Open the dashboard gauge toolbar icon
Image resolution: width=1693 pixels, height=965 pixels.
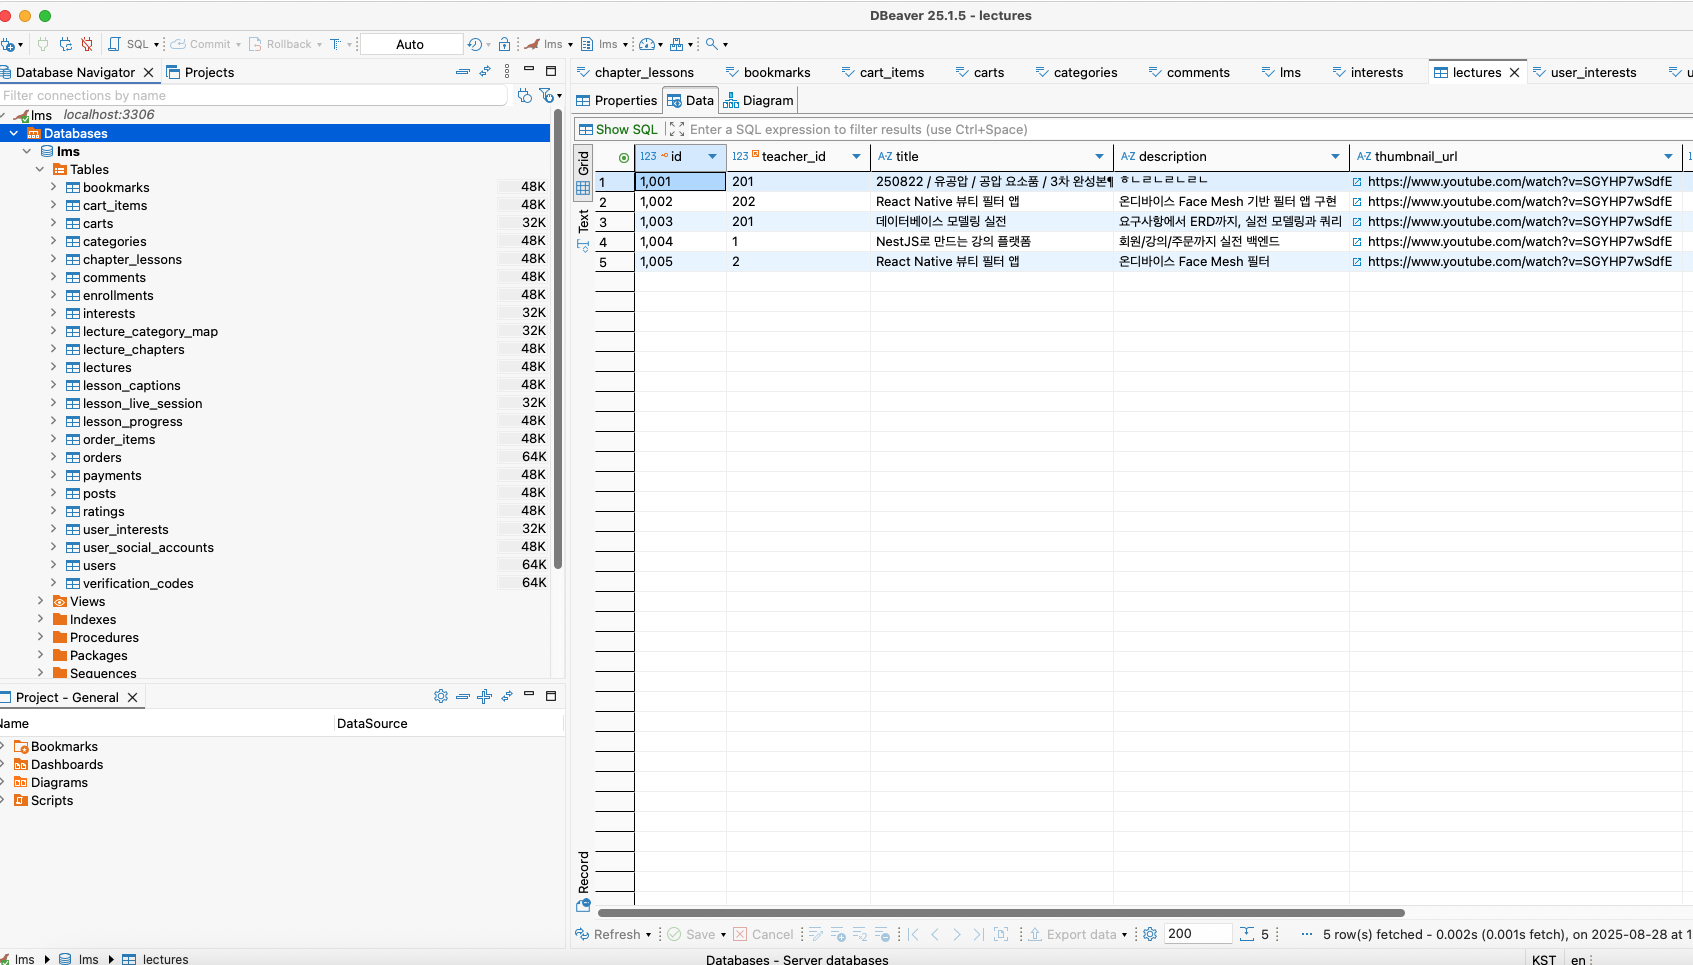point(647,44)
